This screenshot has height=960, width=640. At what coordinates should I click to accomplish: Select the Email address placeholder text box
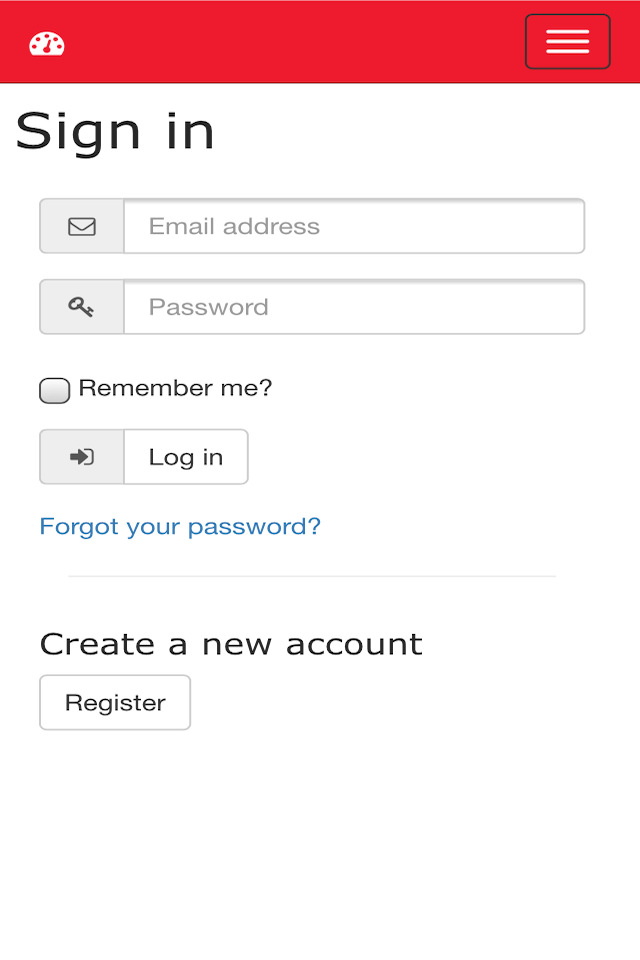355,226
